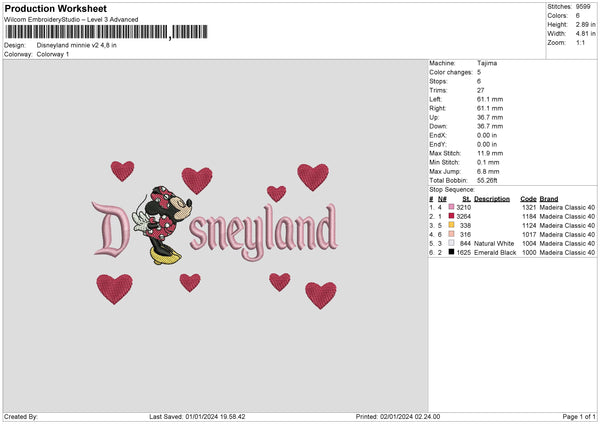
Task: Click the yellow 338 thread color swatch
Action: click(451, 225)
